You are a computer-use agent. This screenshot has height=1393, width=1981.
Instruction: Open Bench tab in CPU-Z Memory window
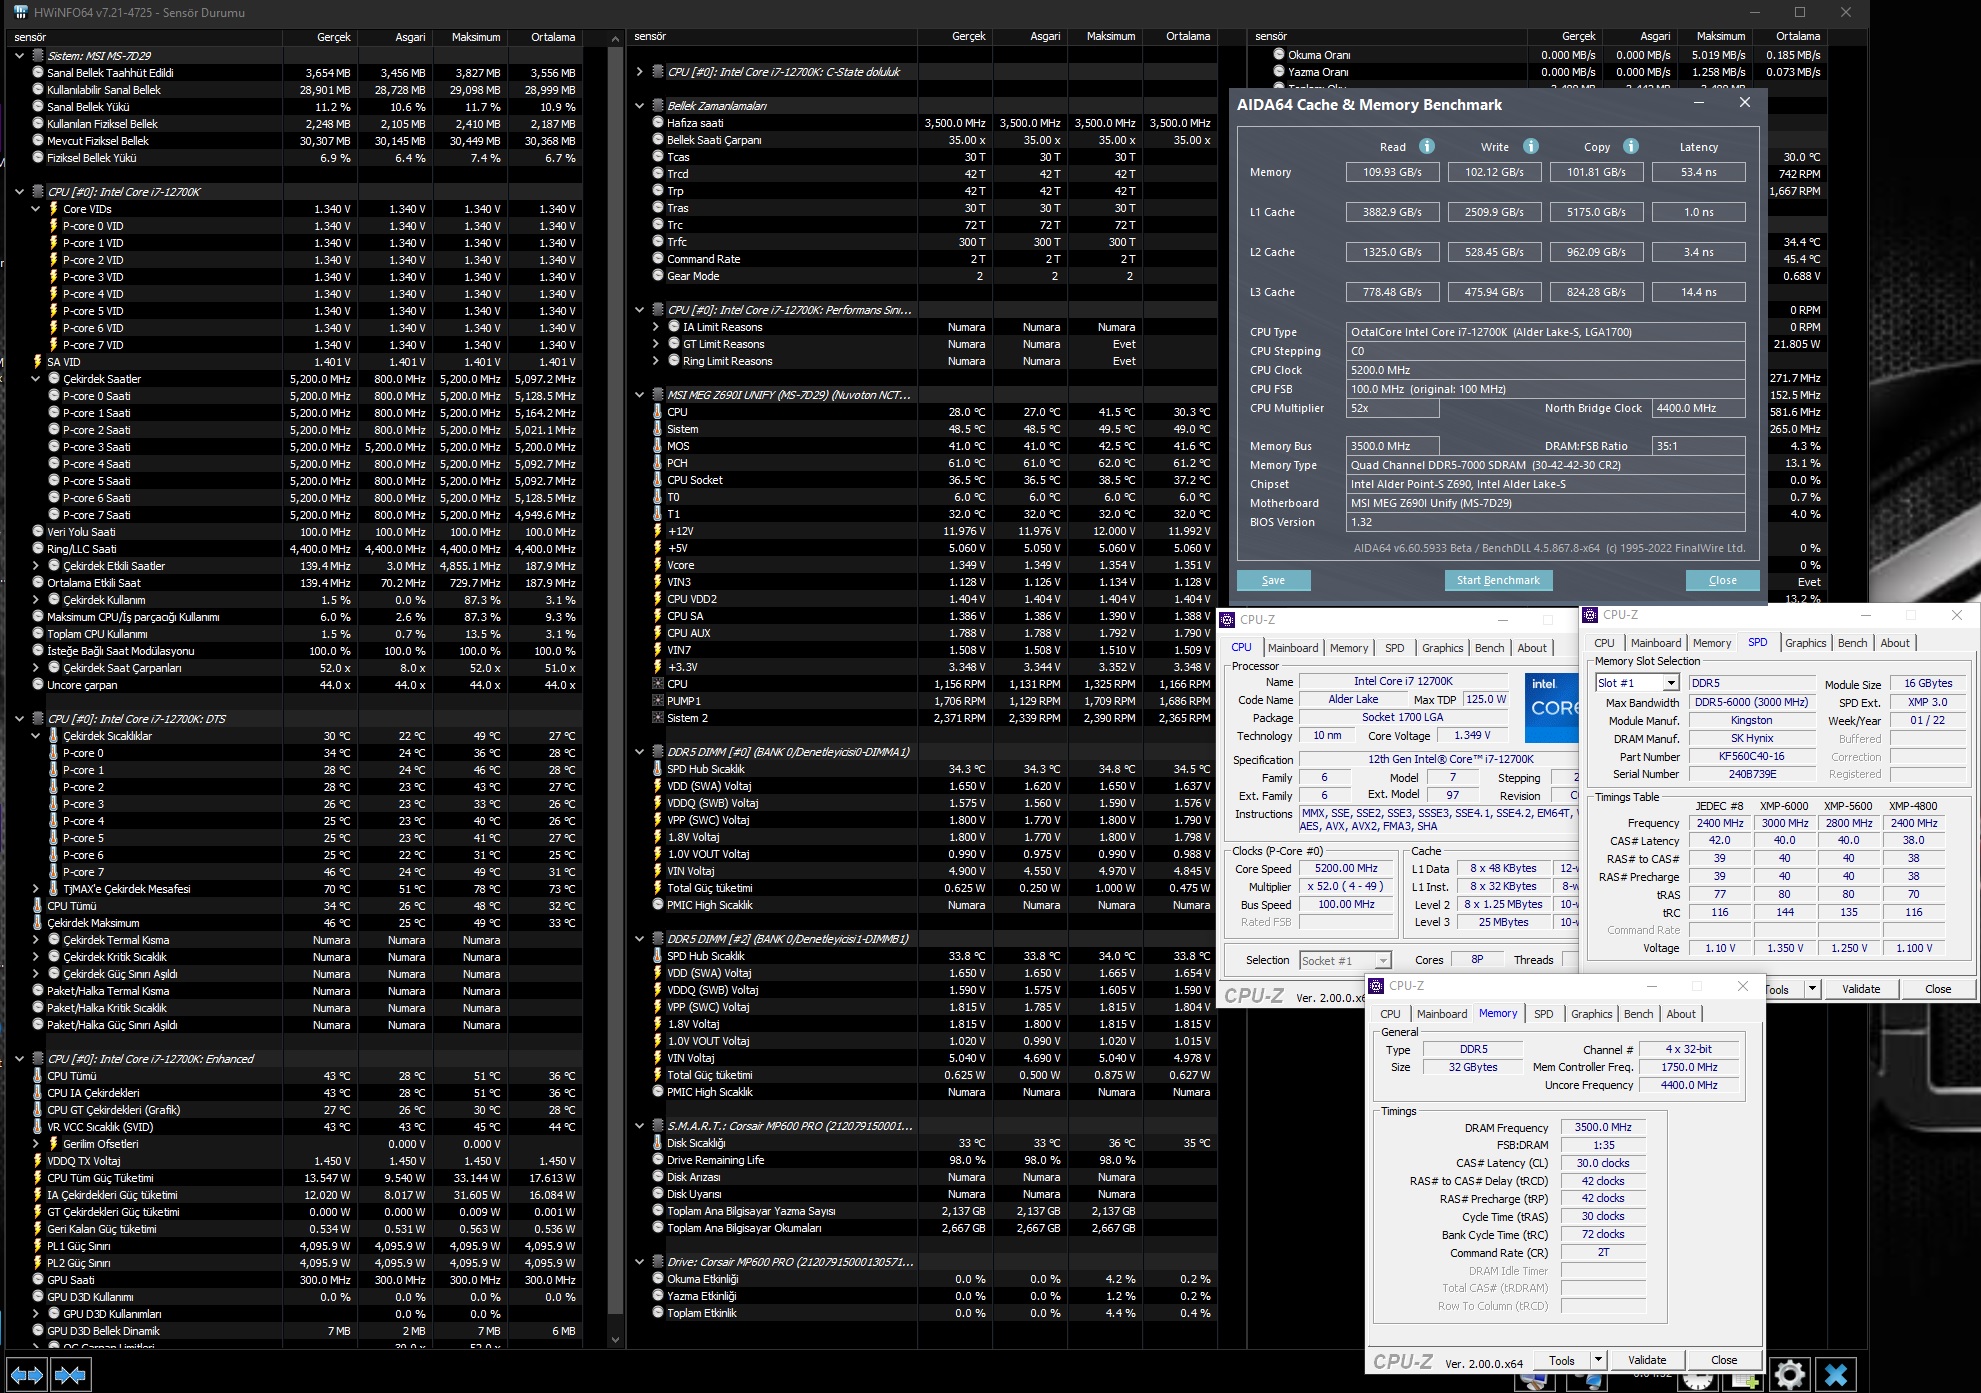(1638, 1014)
